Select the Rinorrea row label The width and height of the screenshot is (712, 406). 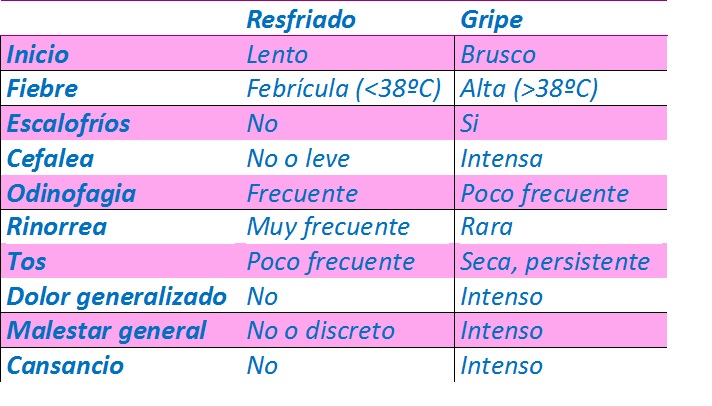click(x=56, y=227)
